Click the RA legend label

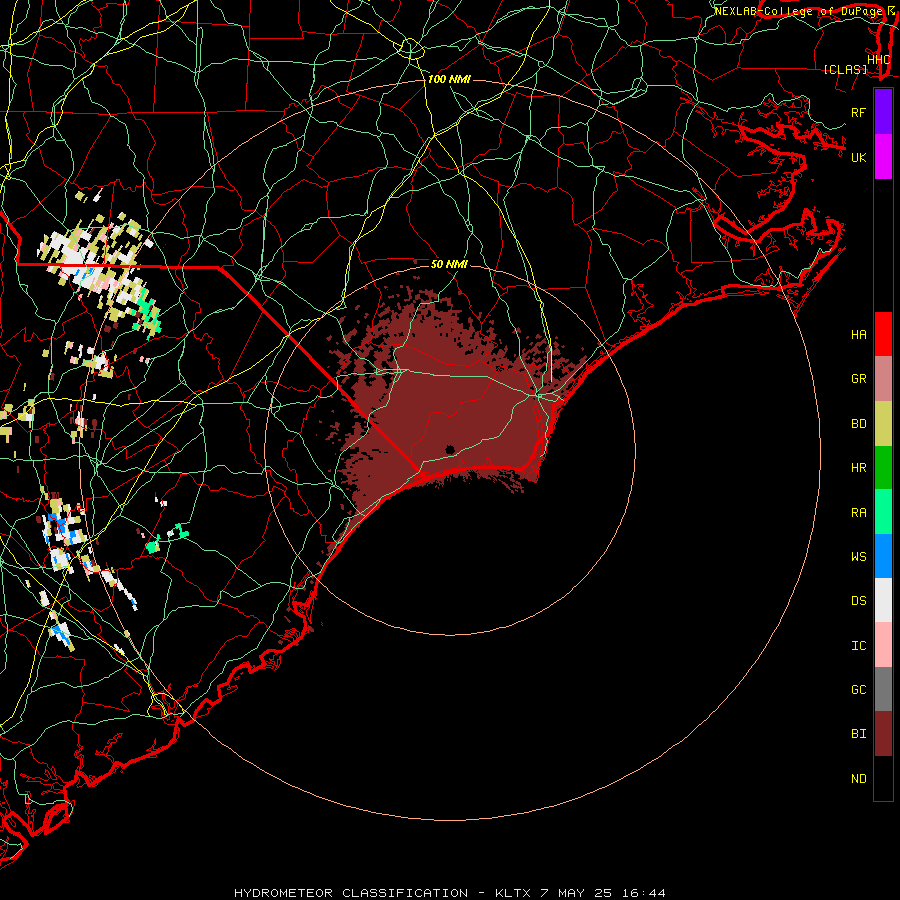(x=858, y=513)
